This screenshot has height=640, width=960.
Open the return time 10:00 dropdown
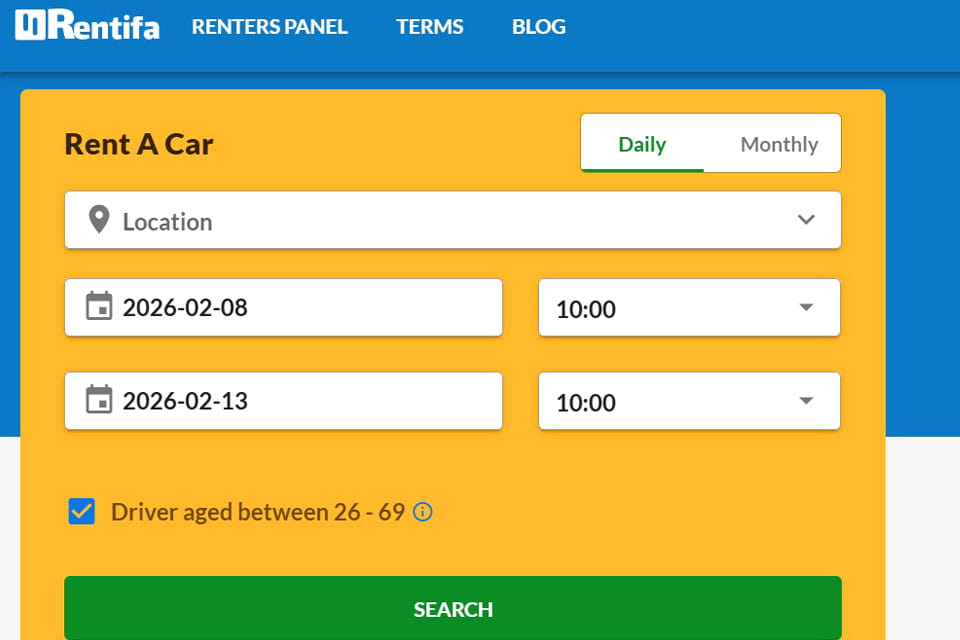point(689,402)
